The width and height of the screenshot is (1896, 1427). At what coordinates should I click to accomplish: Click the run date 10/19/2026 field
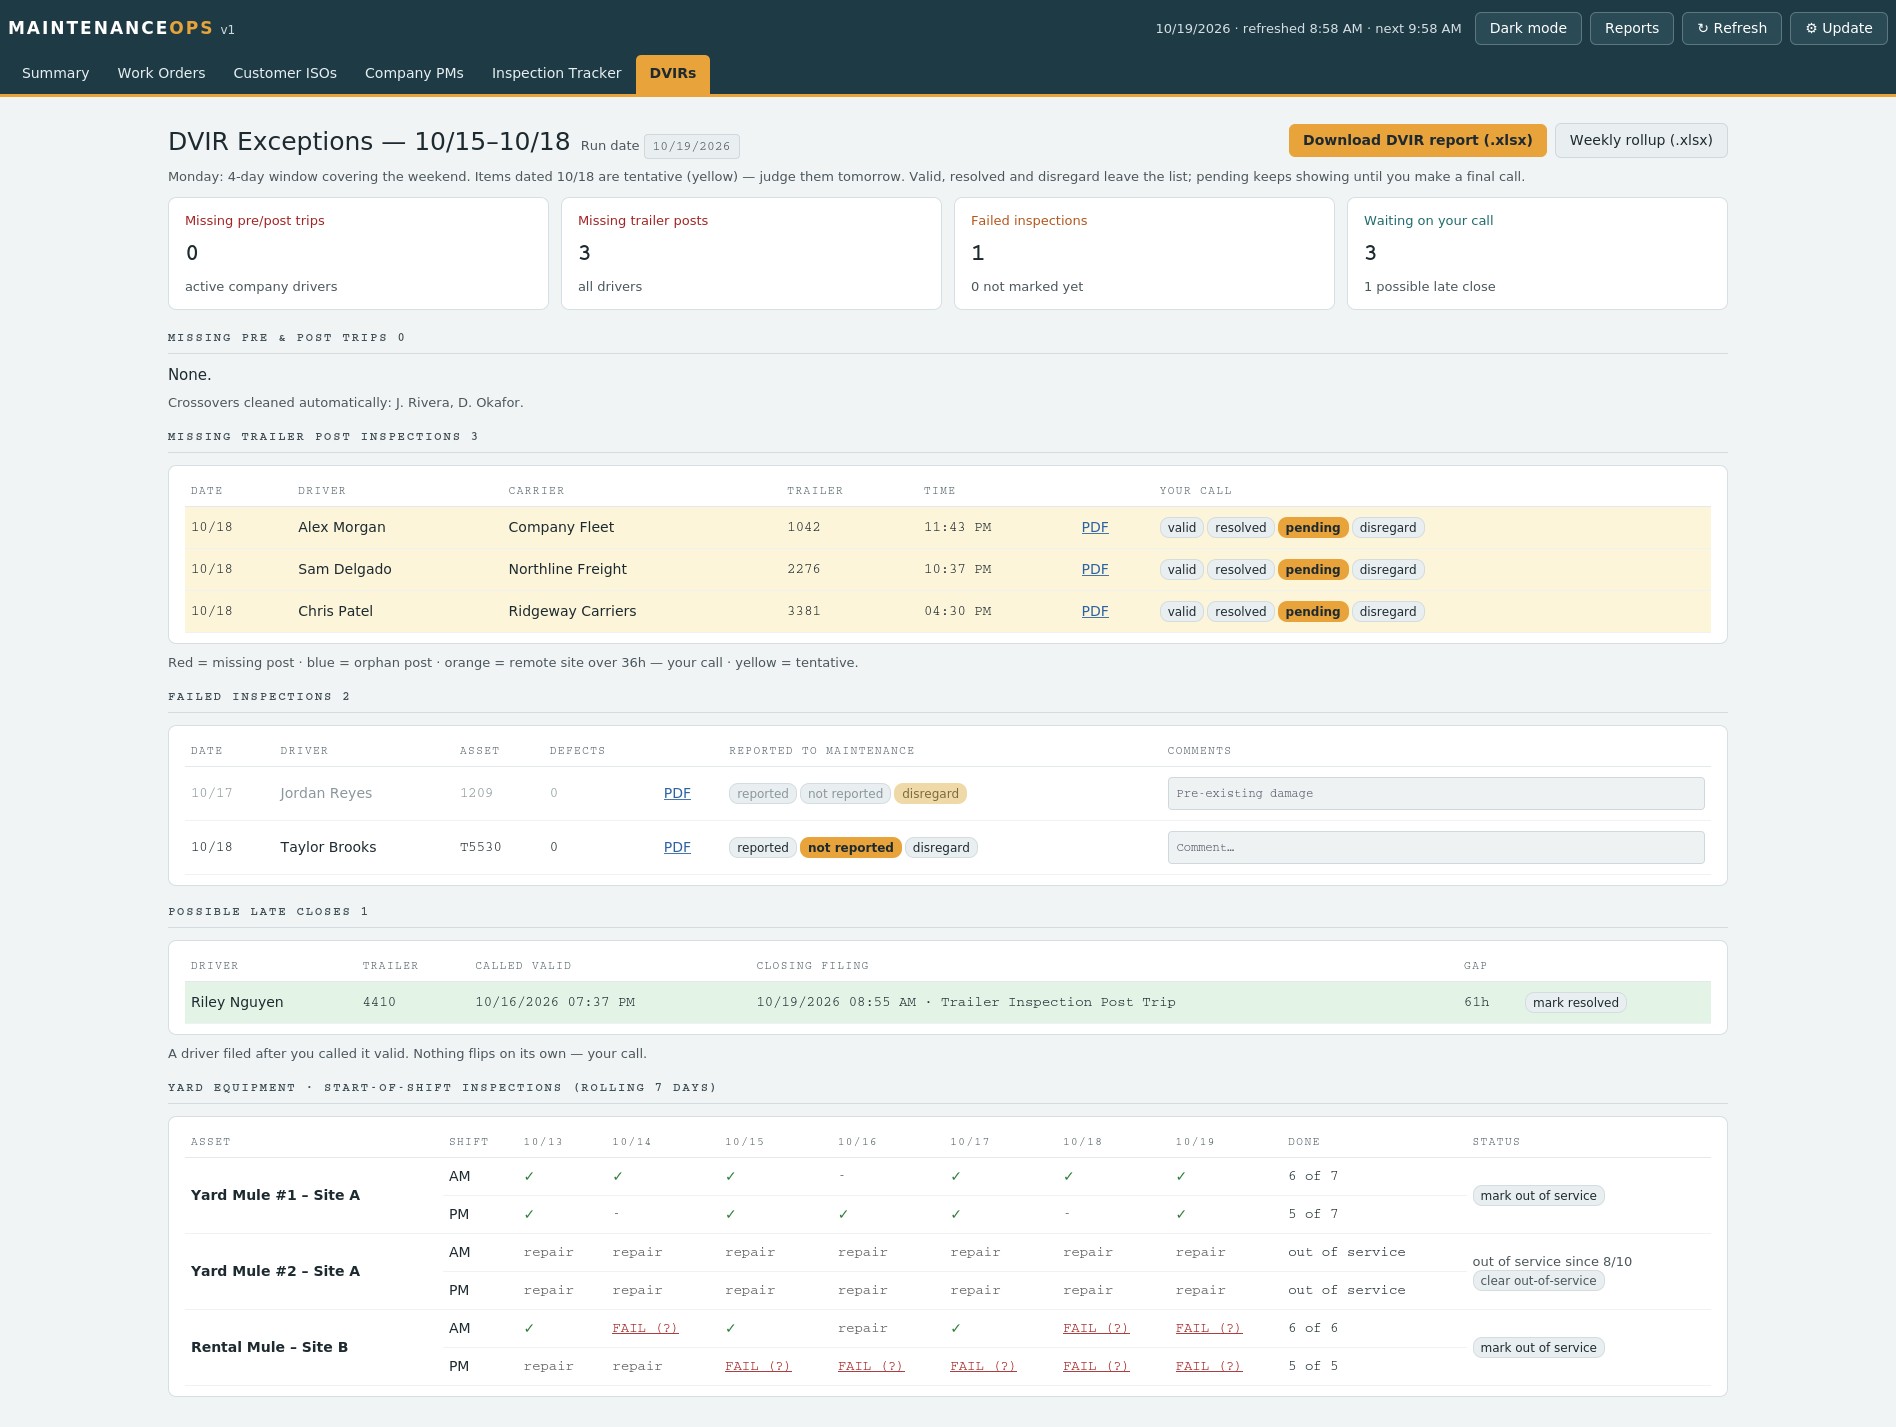point(691,146)
